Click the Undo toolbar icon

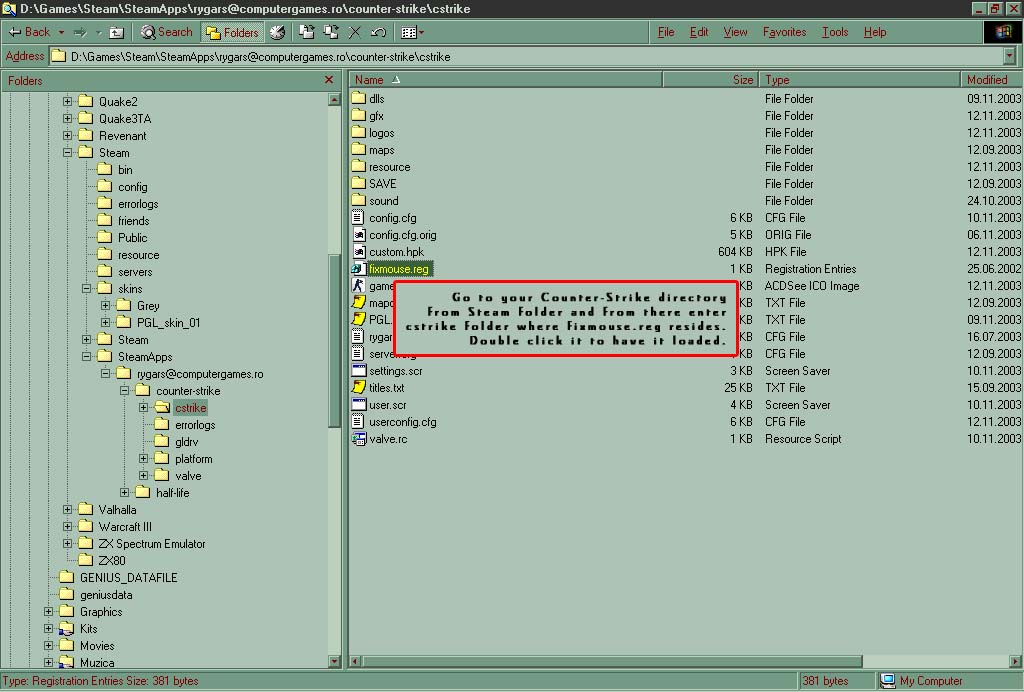[x=378, y=32]
